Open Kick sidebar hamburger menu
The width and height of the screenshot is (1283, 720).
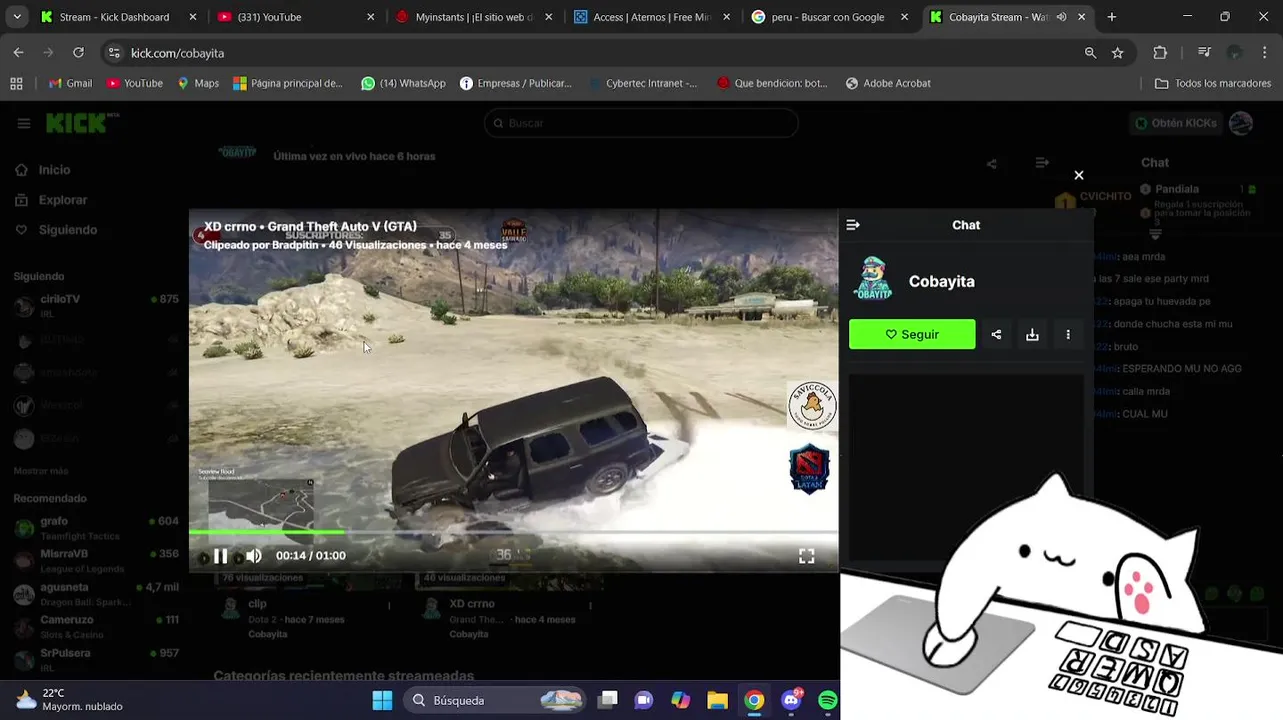(23, 123)
